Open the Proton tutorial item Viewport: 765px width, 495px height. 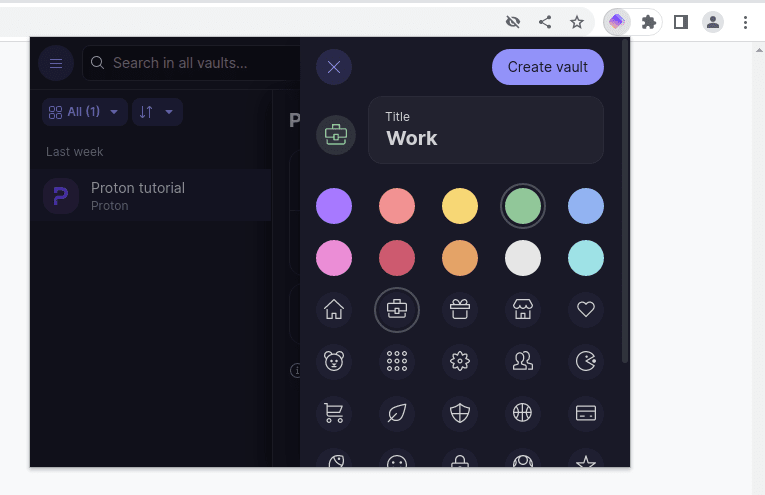click(x=151, y=196)
